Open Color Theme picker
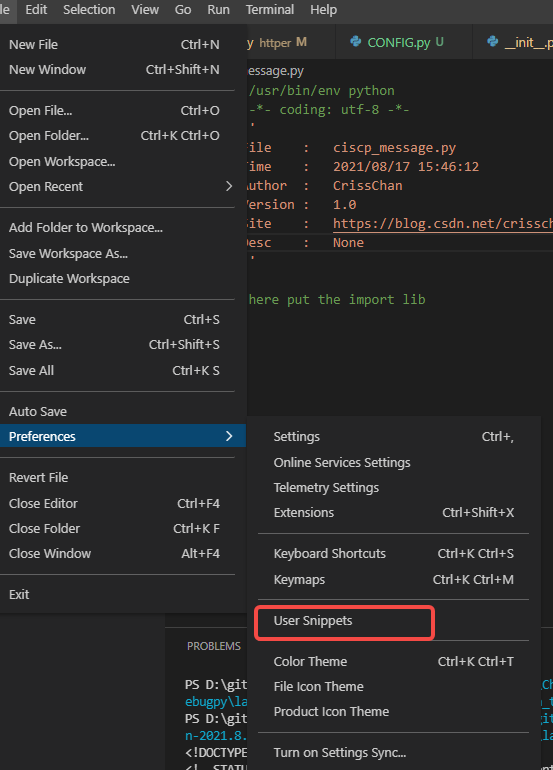 [x=393, y=661]
